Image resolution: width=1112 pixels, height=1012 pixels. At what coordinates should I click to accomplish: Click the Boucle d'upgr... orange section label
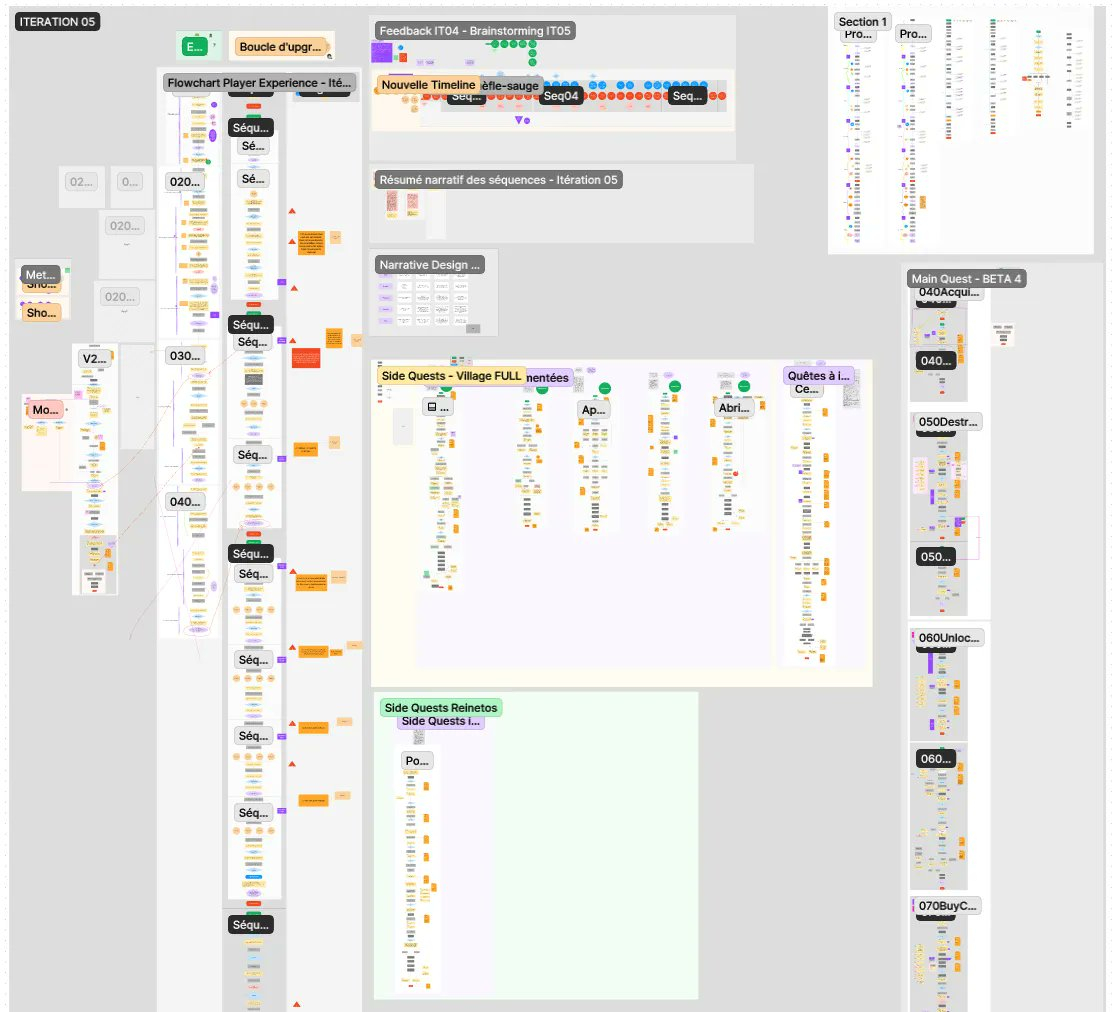[281, 47]
